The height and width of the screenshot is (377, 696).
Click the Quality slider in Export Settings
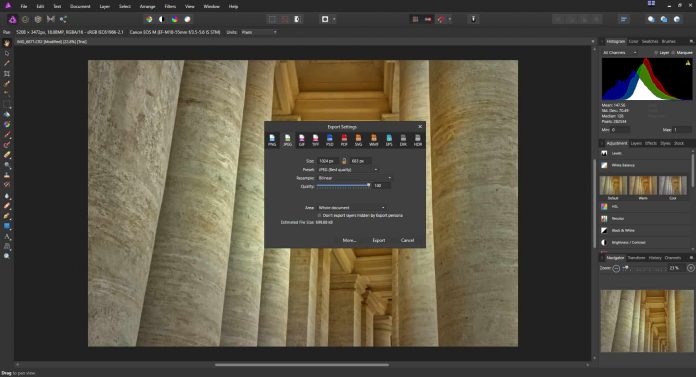tap(343, 186)
